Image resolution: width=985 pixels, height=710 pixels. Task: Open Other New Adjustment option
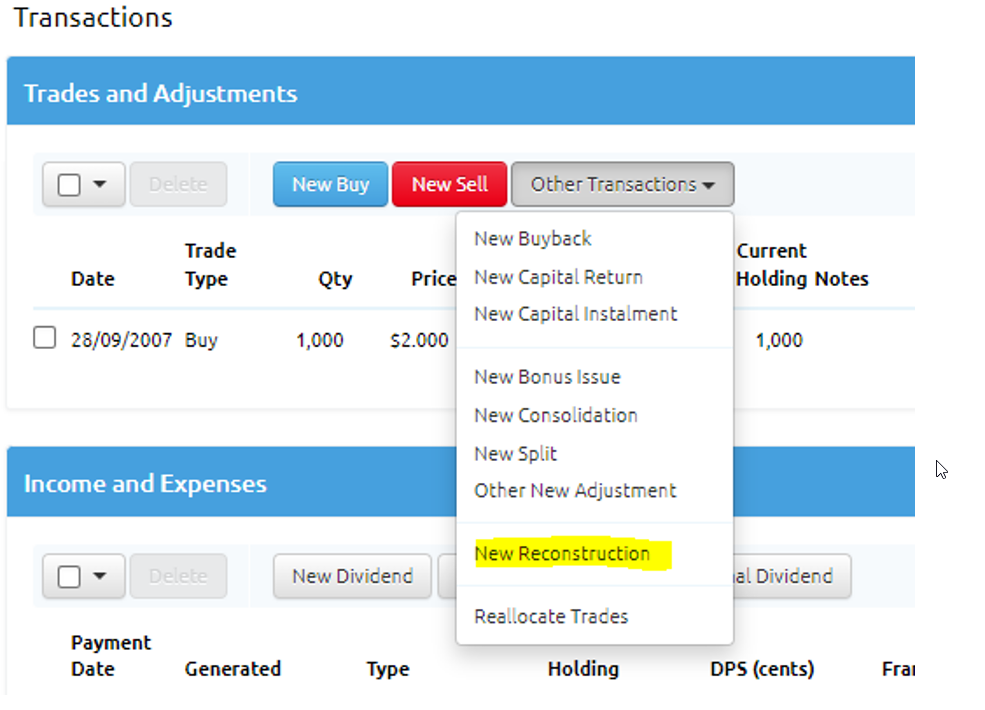tap(575, 491)
